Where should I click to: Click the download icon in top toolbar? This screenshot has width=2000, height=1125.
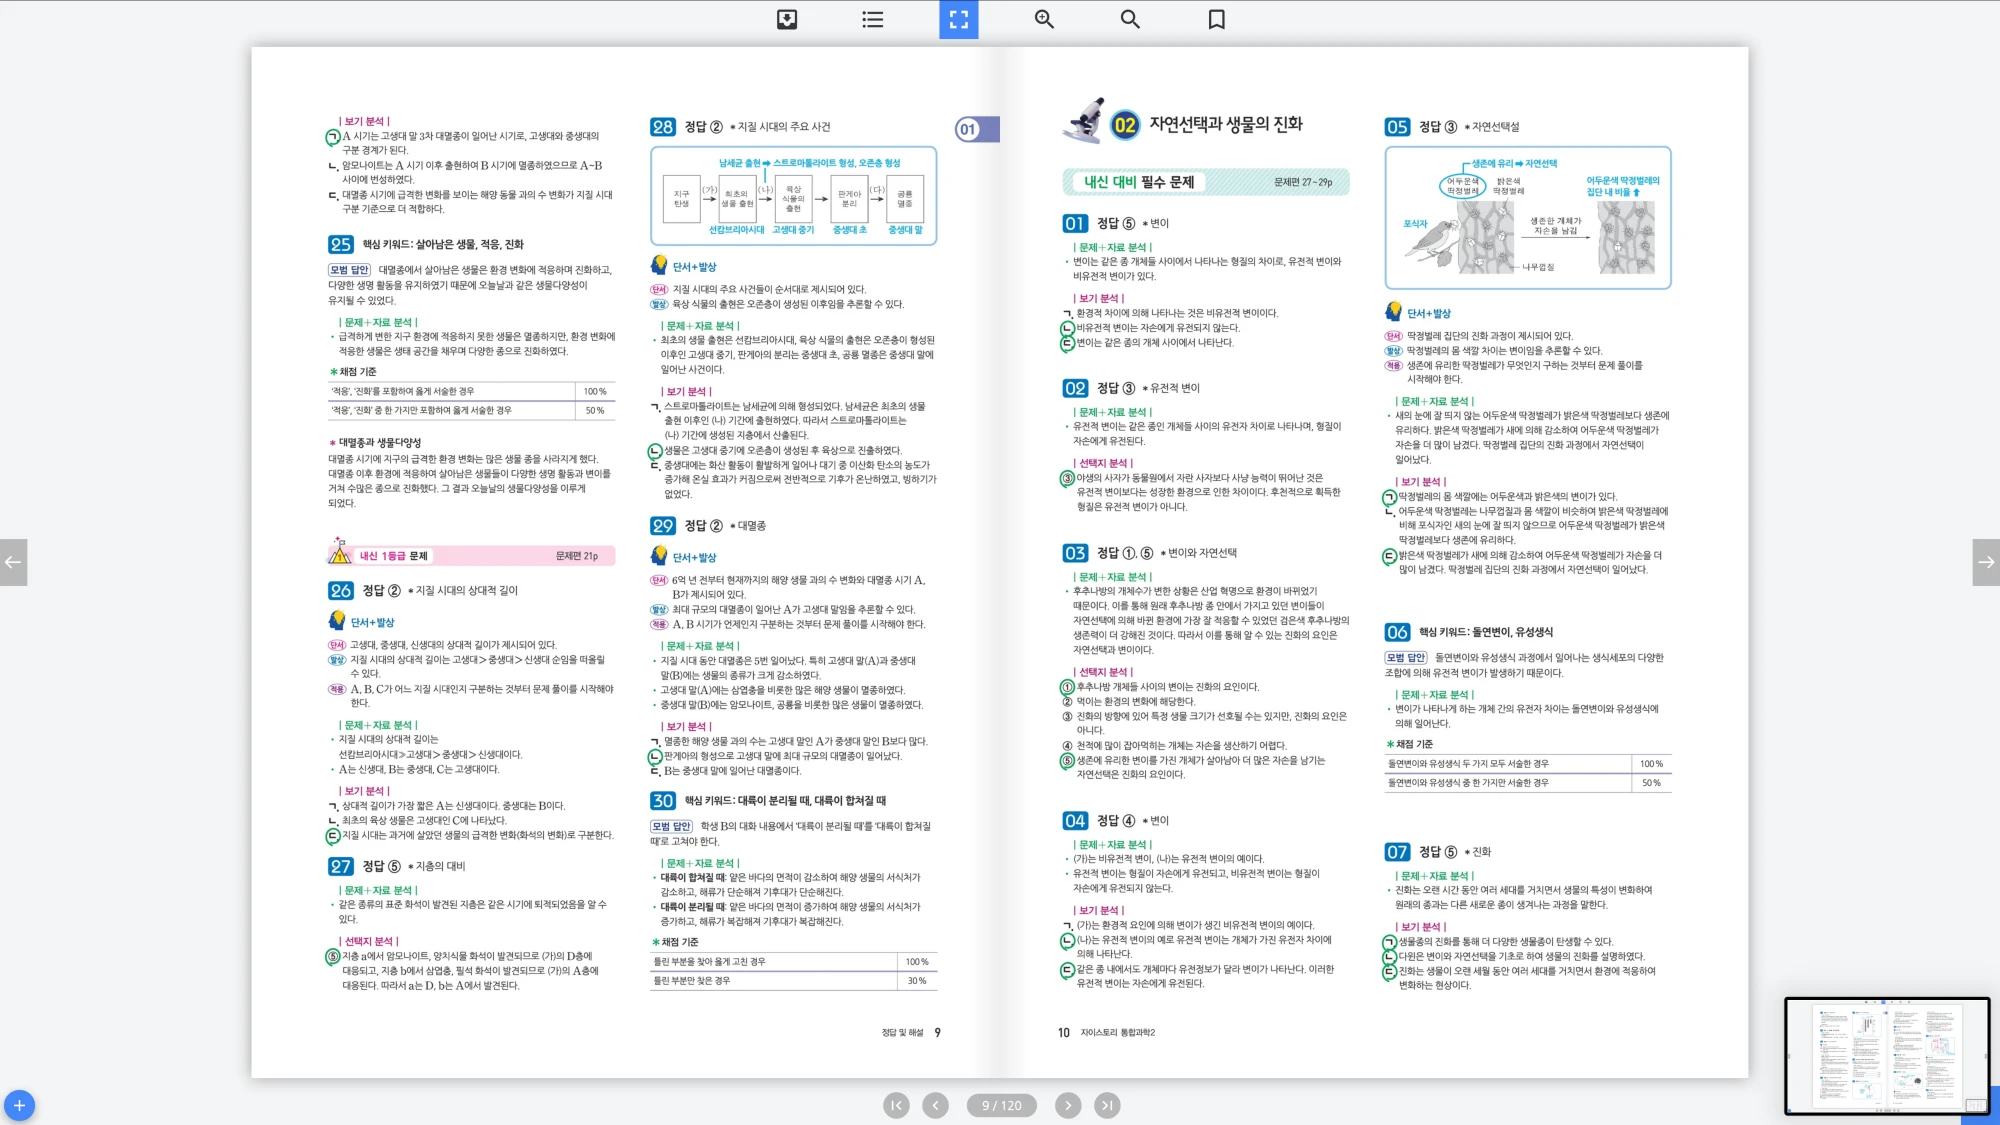787,19
